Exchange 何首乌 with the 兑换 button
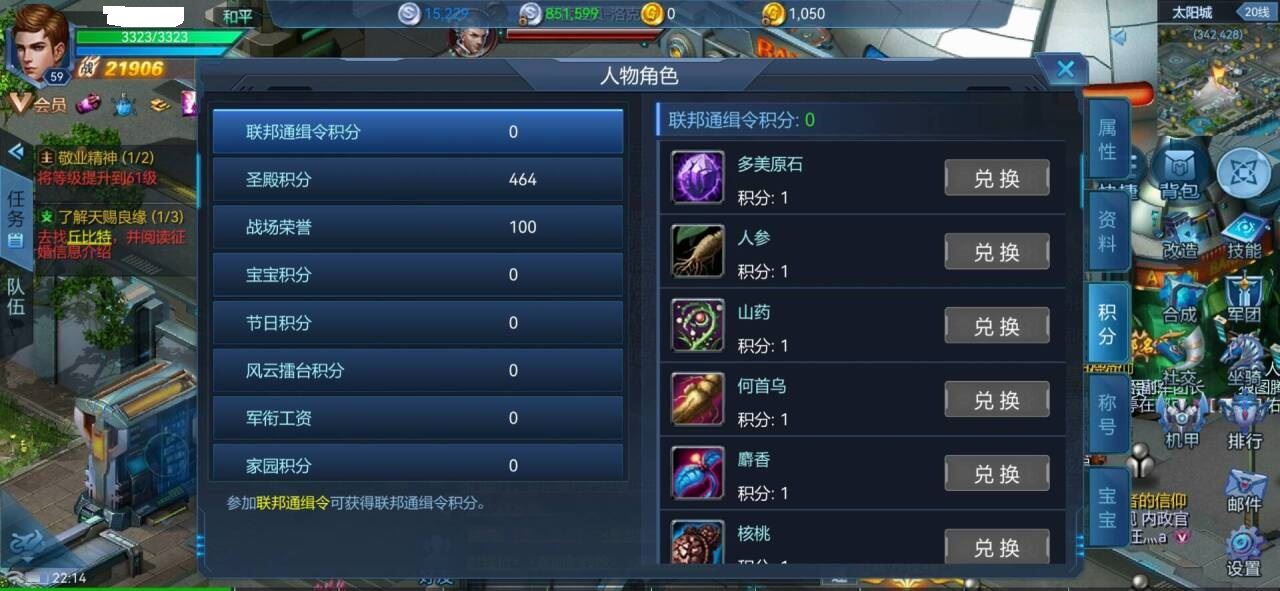Screen dimensions: 1280x591 point(997,400)
